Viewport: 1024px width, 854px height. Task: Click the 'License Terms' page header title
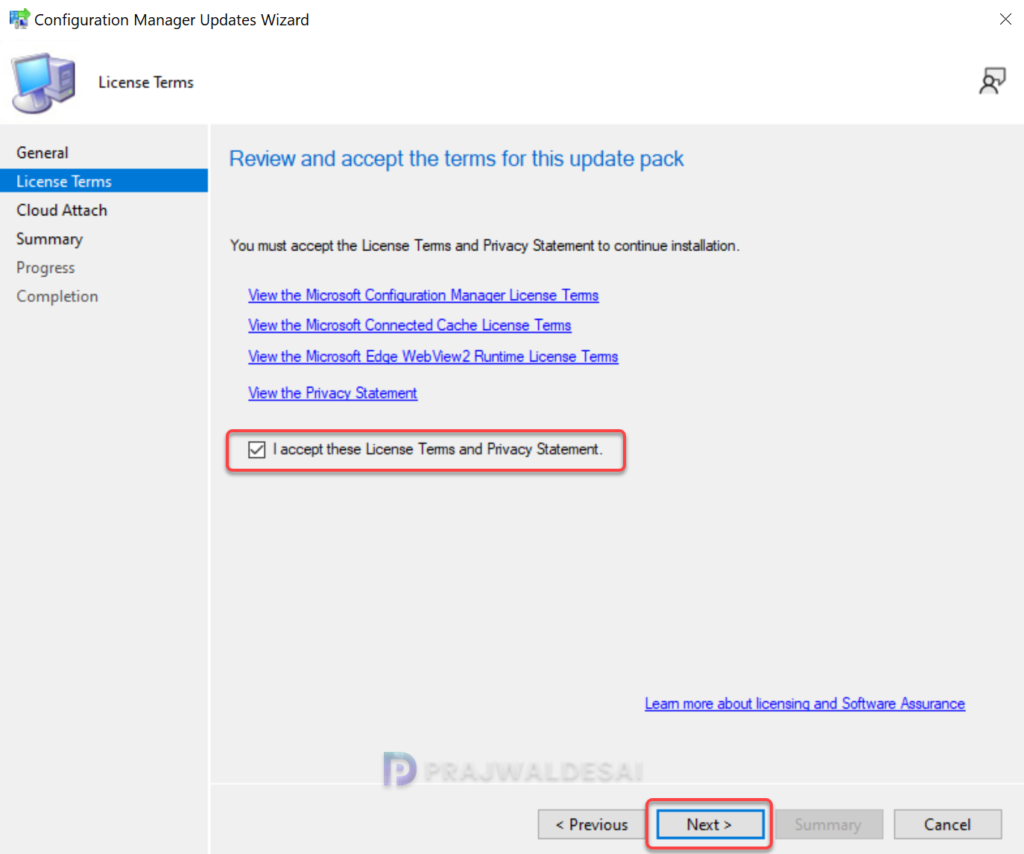pos(146,82)
